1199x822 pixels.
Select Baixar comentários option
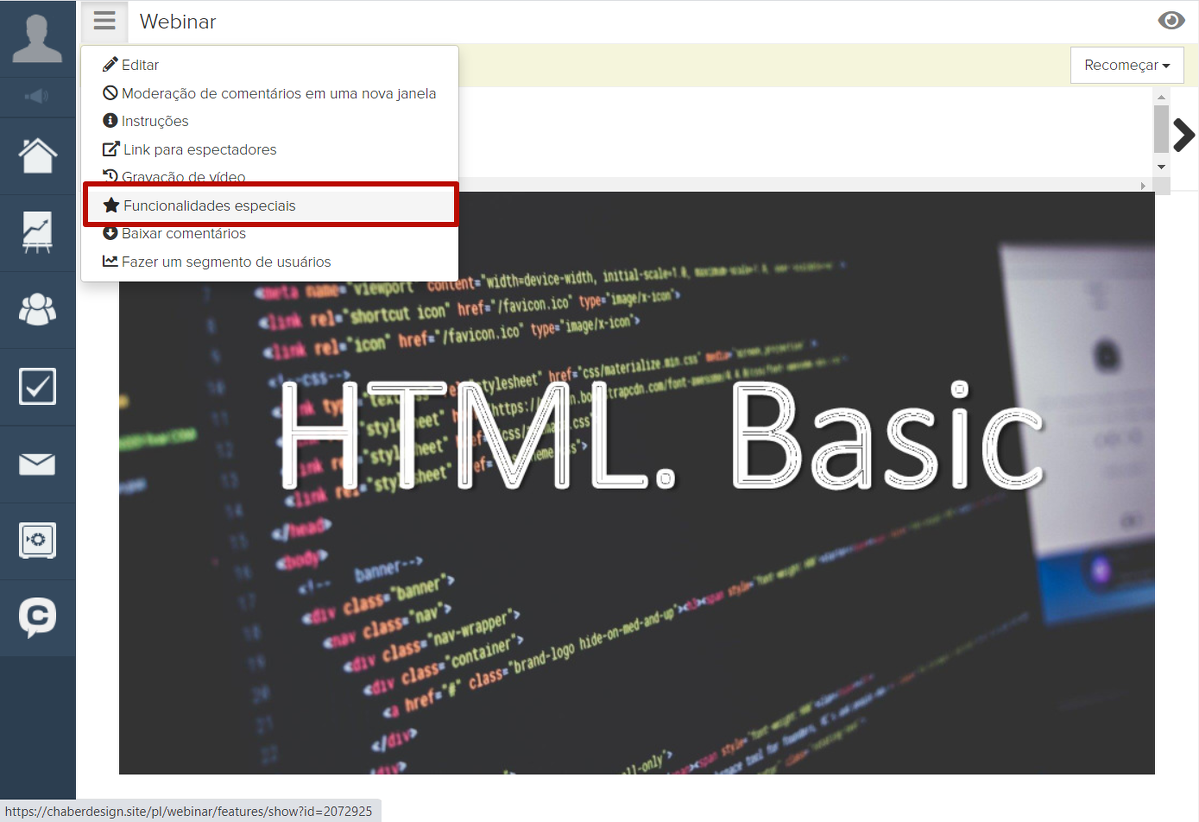(183, 233)
